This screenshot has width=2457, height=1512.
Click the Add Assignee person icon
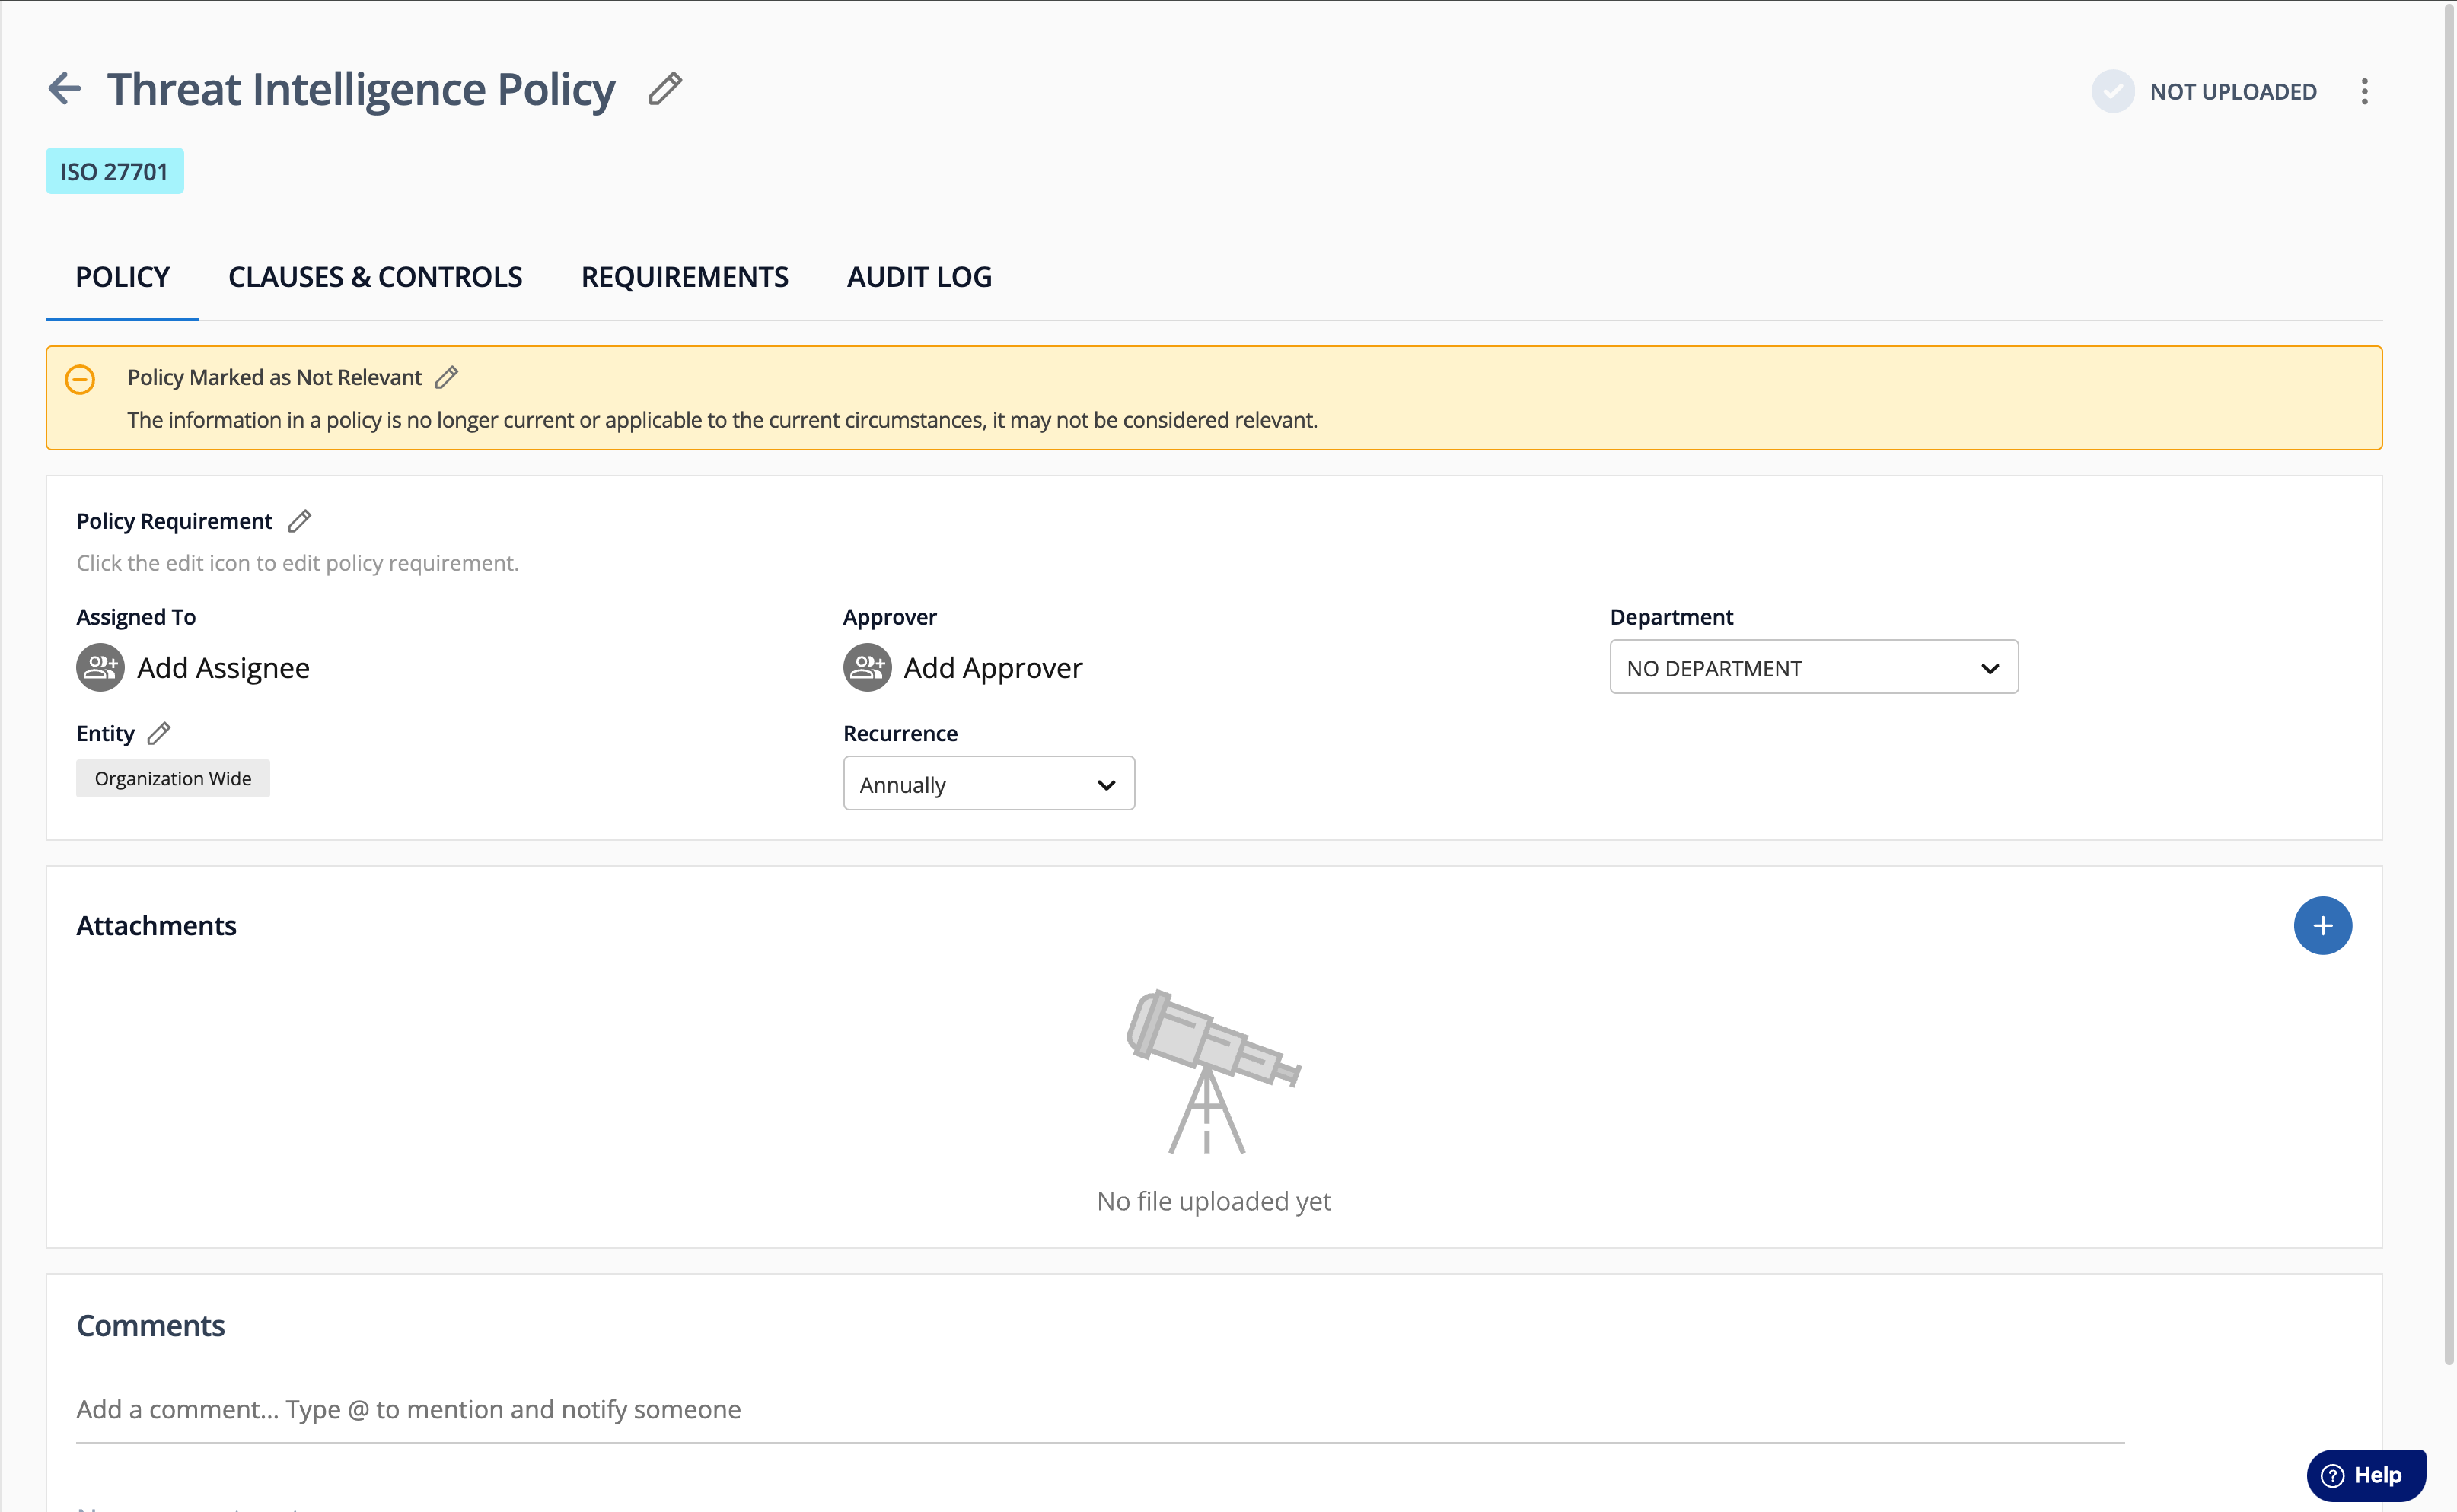click(100, 667)
